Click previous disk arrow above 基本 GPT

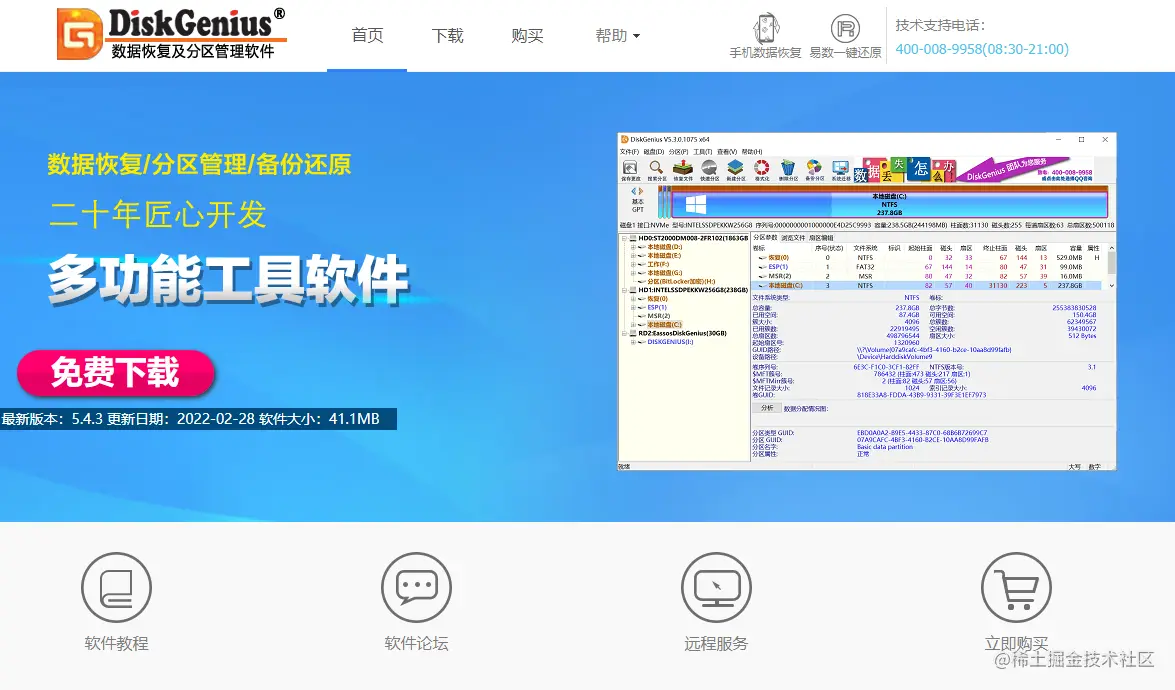(634, 192)
